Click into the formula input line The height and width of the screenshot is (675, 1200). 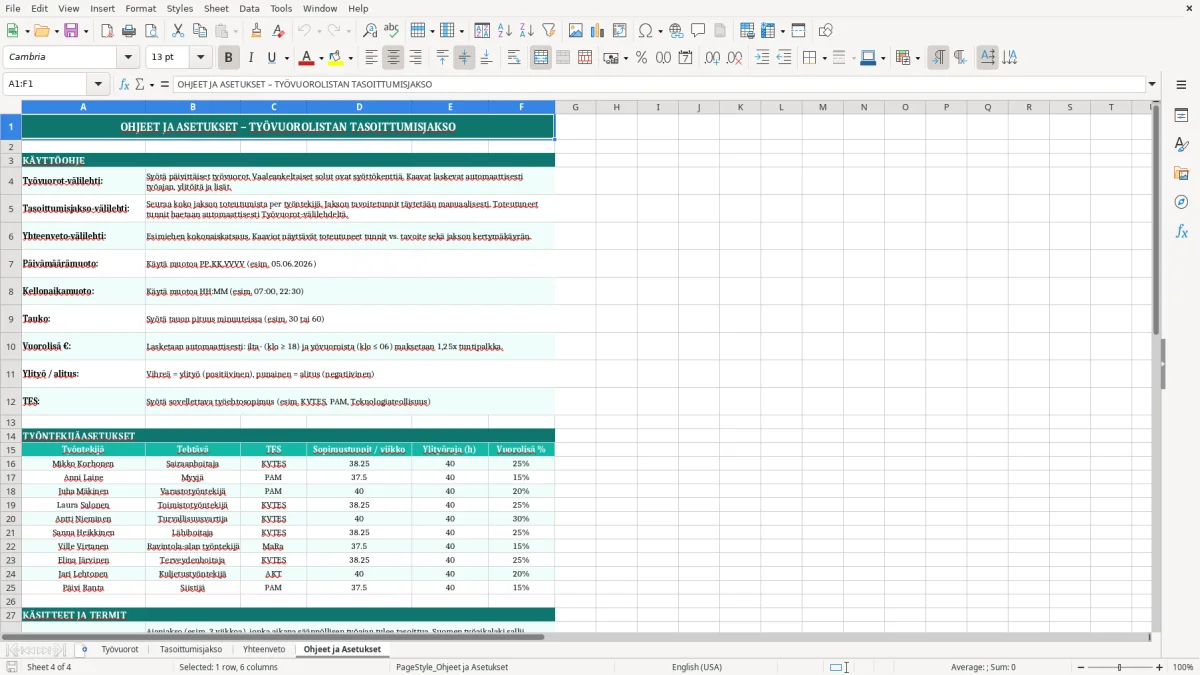point(658,84)
